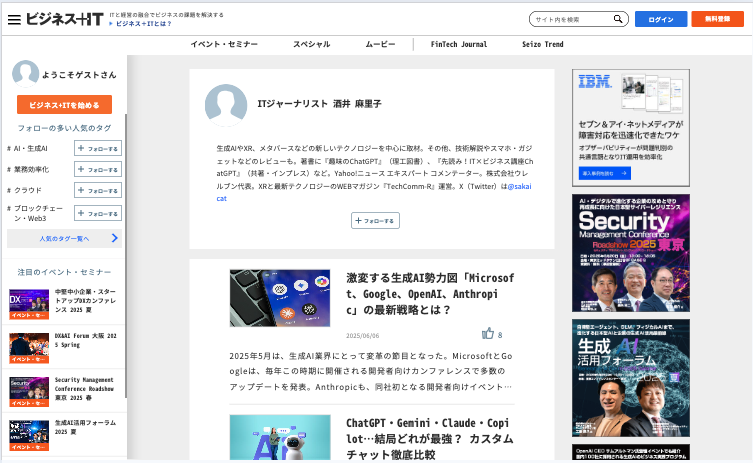This screenshot has width=753, height=463.
Task: Click the blue ログイン button
Action: click(661, 19)
